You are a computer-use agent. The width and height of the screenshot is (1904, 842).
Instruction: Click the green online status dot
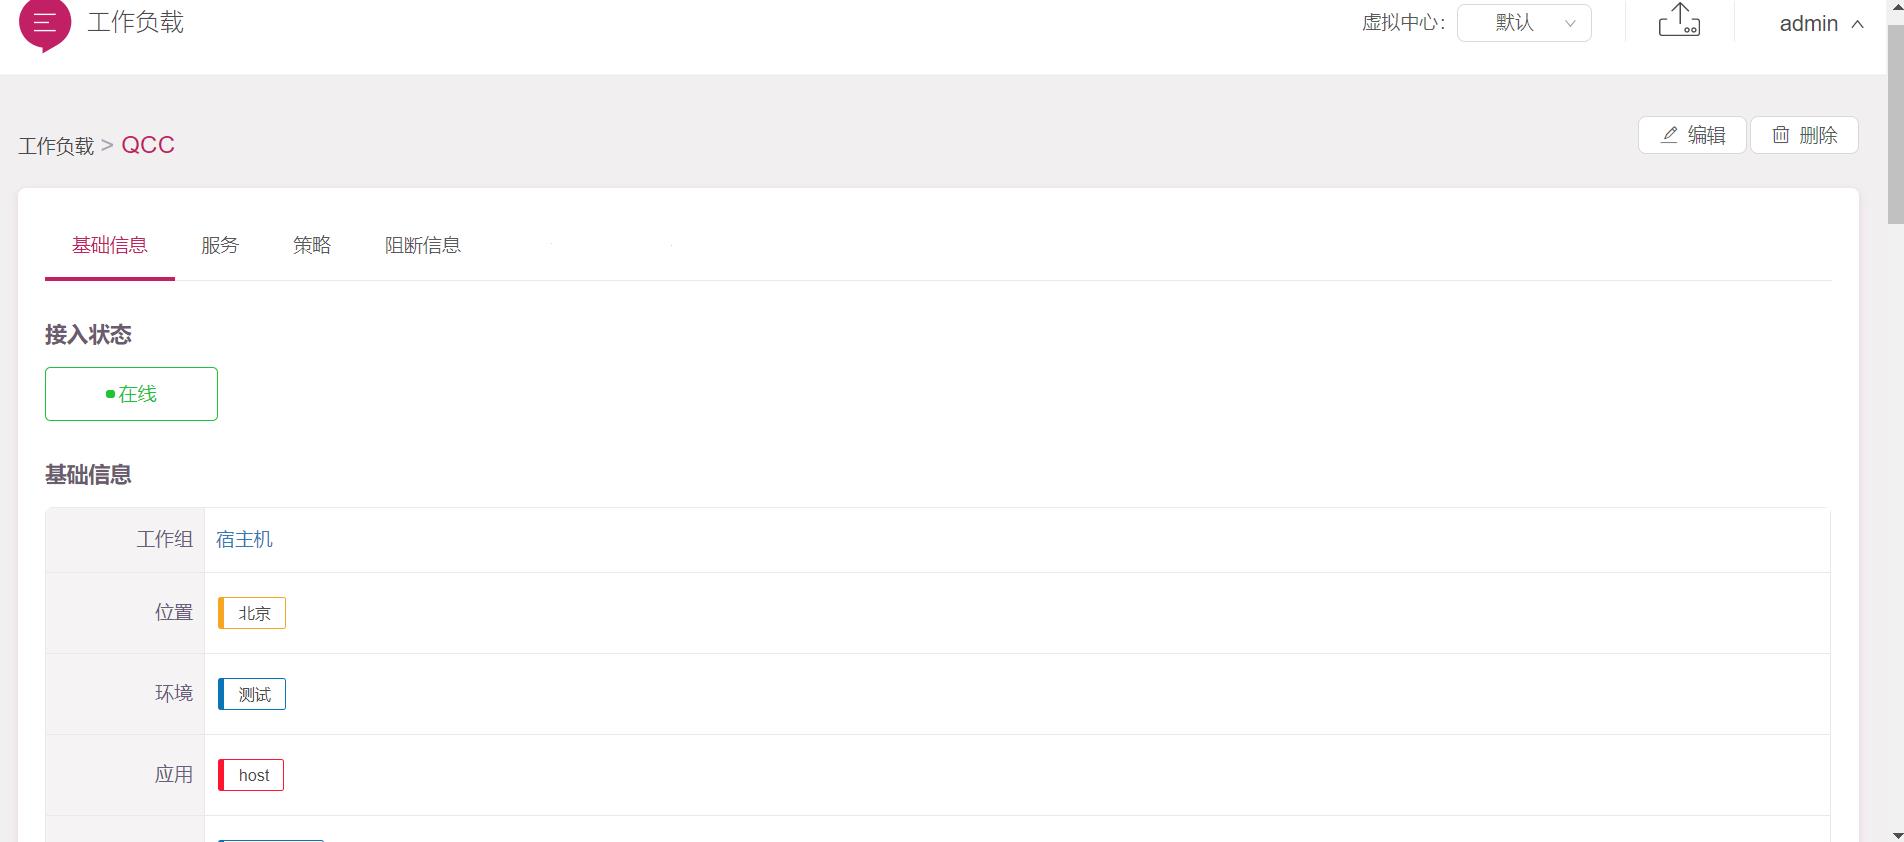pyautogui.click(x=110, y=395)
